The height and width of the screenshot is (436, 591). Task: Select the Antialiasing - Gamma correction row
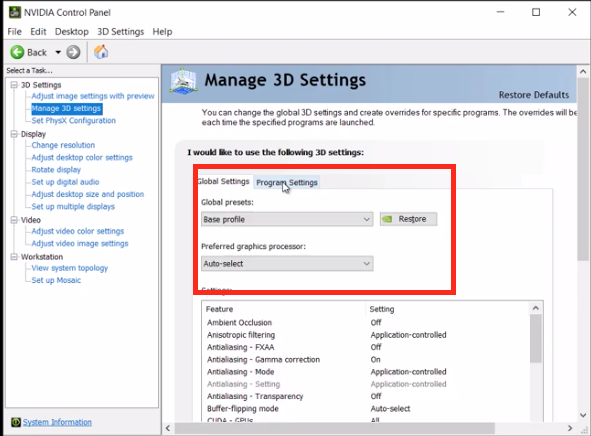click(366, 360)
